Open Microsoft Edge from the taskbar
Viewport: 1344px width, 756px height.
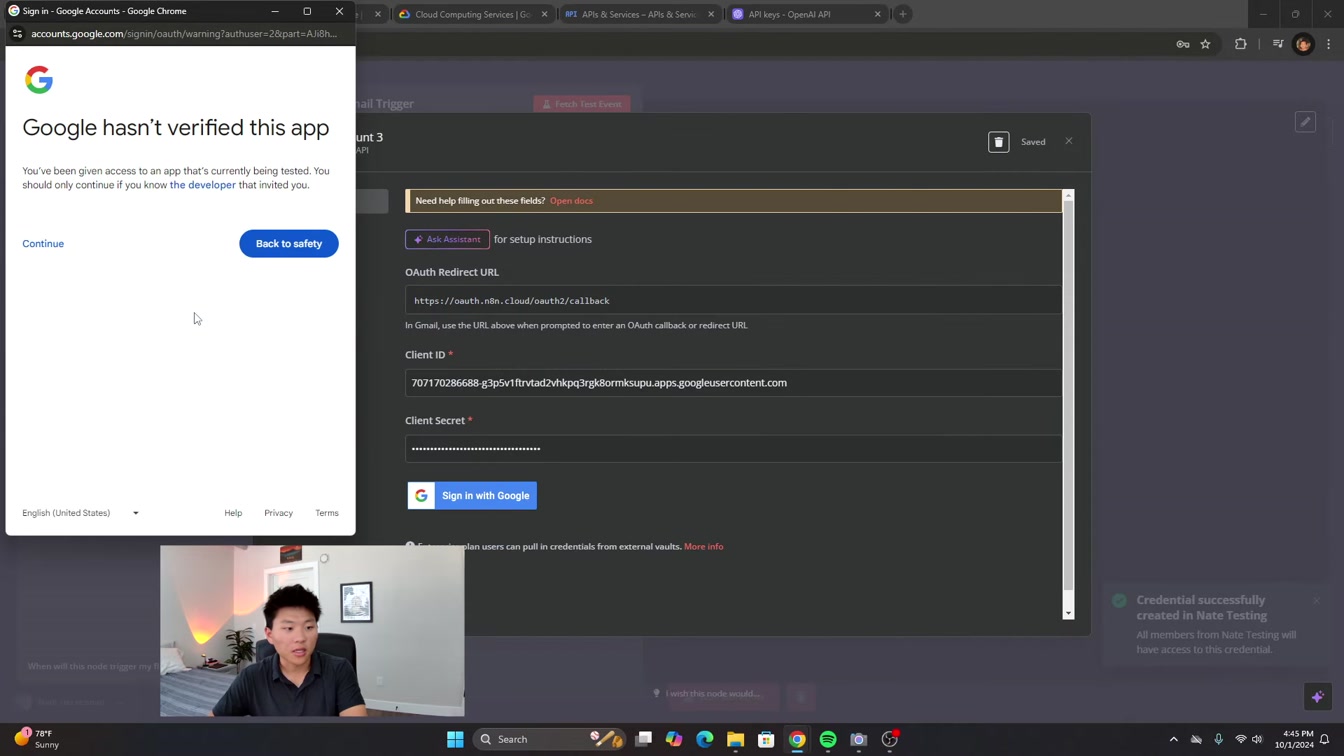pos(705,740)
